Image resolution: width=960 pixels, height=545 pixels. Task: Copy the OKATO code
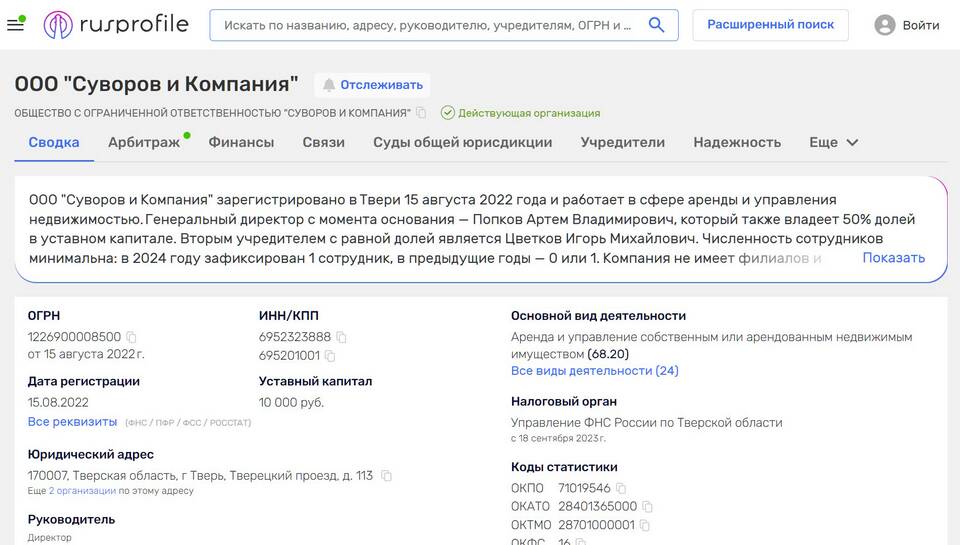click(647, 507)
